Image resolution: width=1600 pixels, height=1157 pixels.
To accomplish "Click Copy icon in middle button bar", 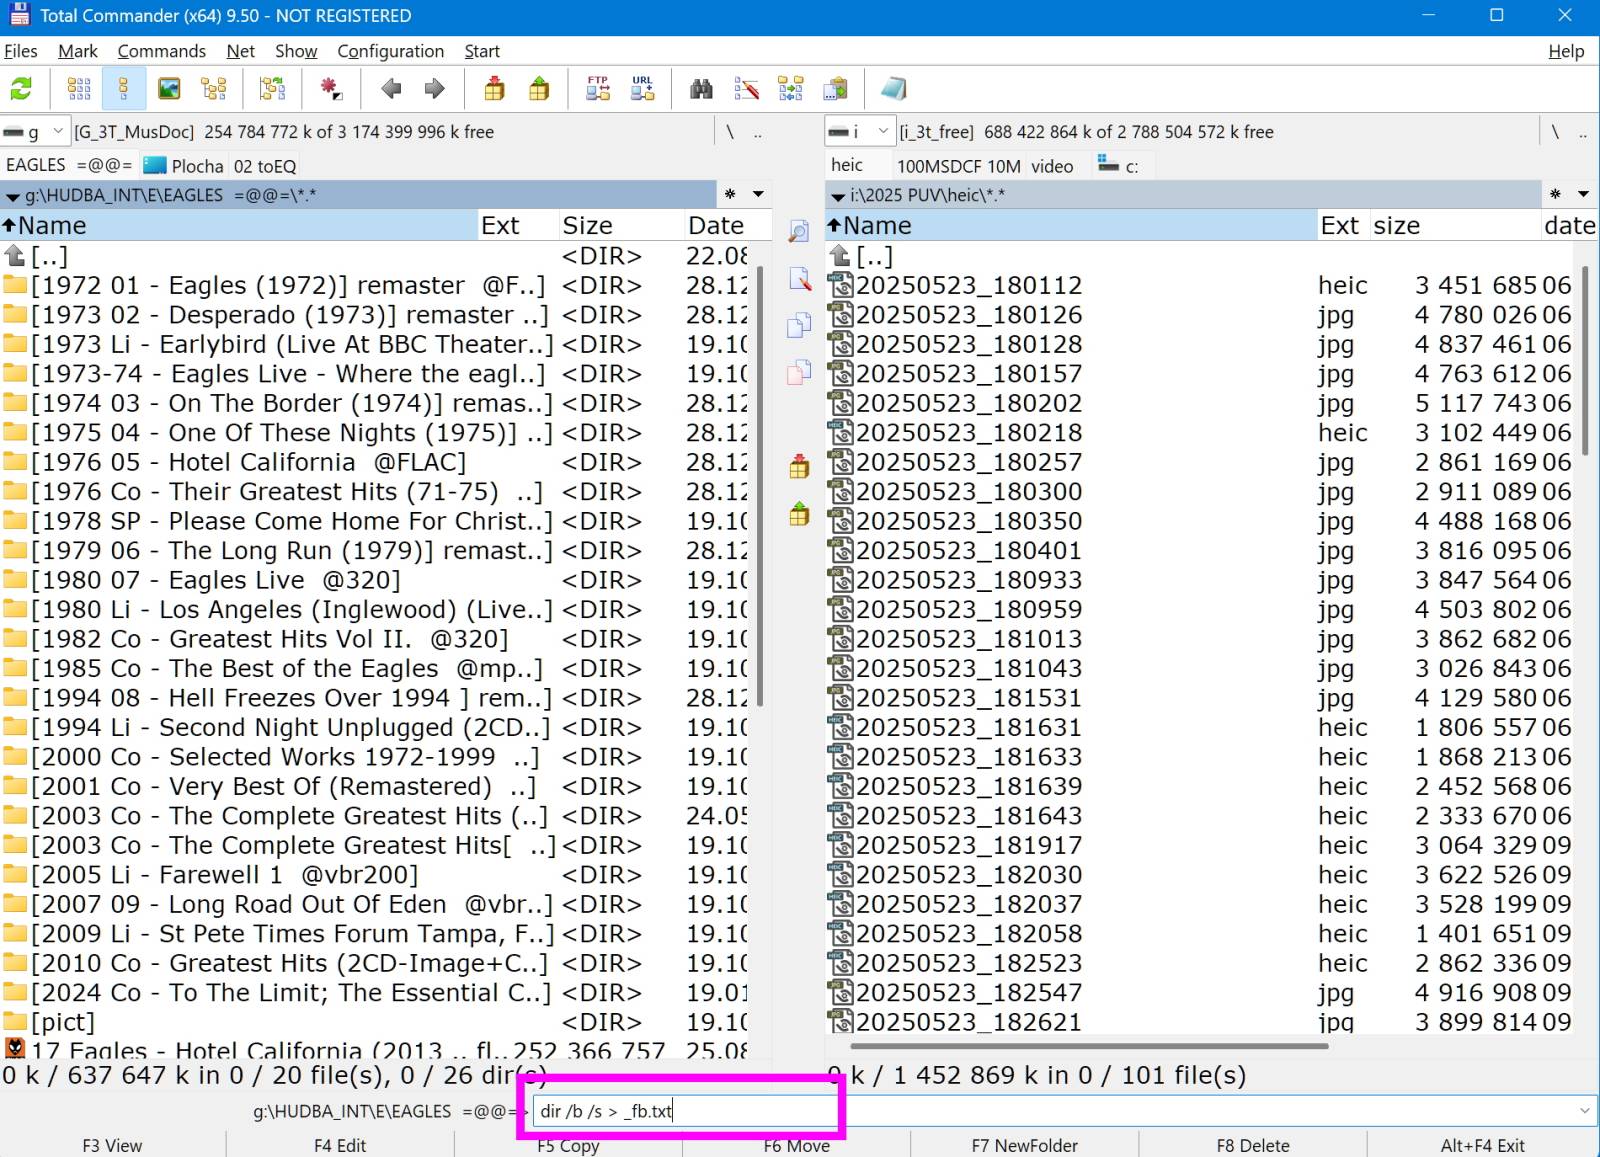I will pyautogui.click(x=799, y=325).
